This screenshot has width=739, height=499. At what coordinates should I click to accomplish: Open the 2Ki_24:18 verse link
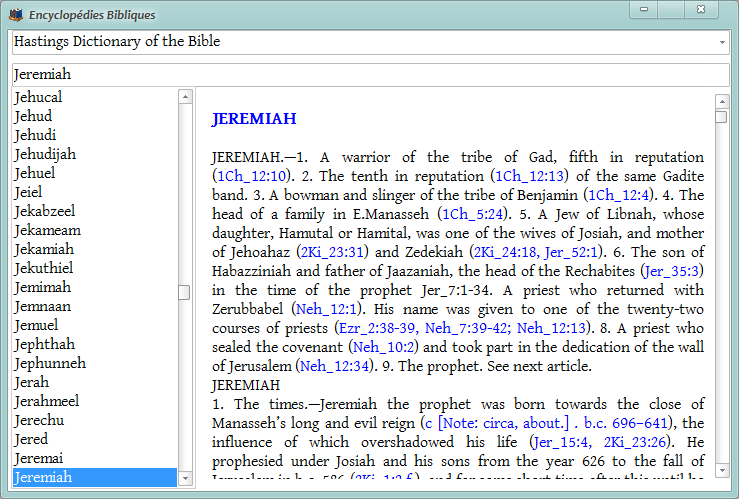[505, 252]
